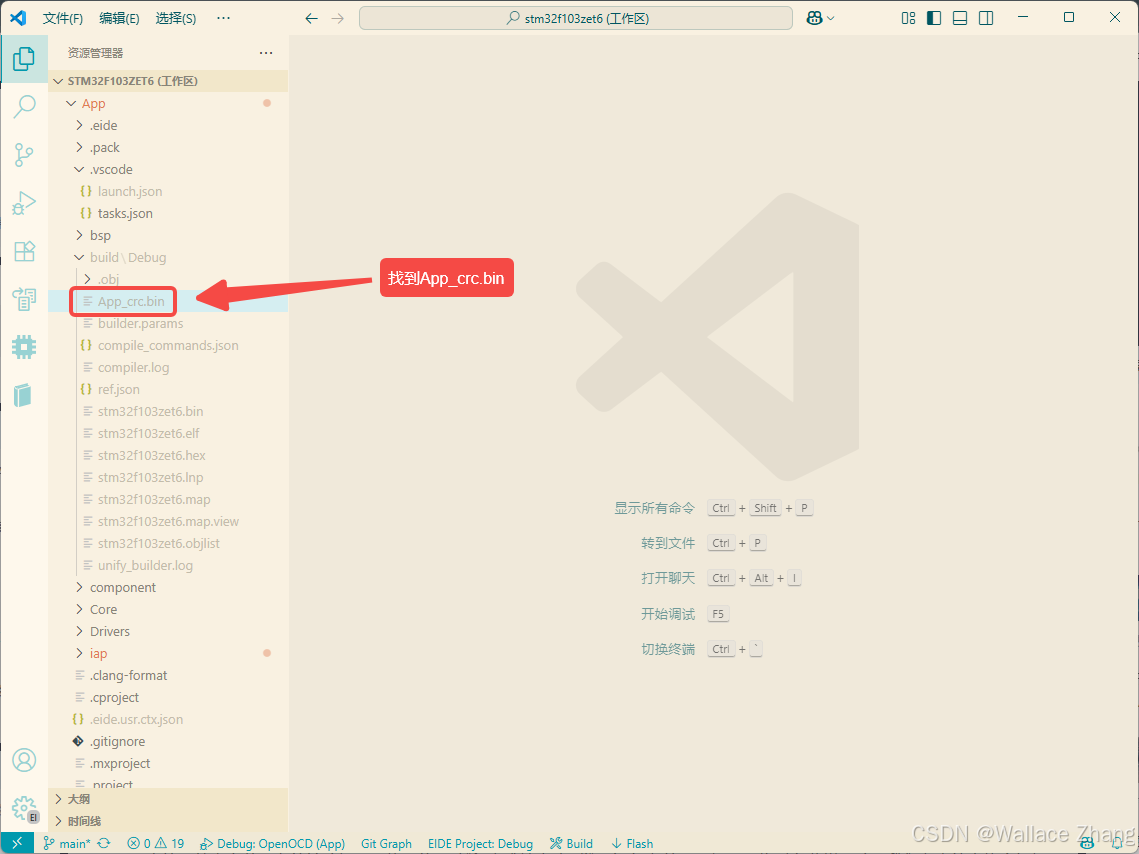Go back with the left arrow
Viewport: 1139px width, 854px height.
312,18
